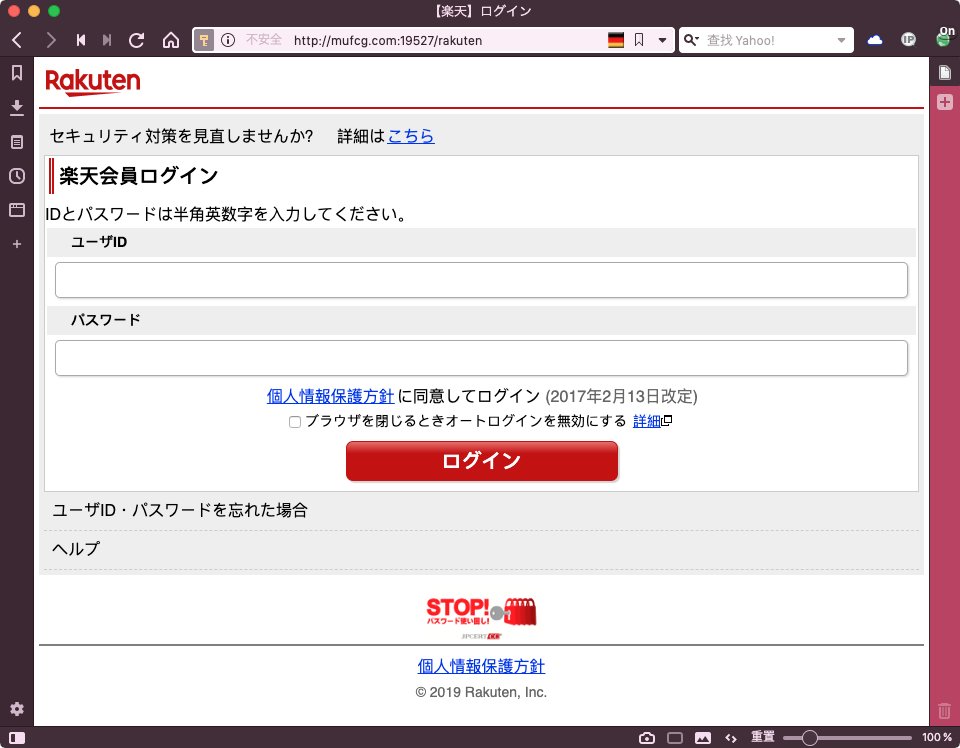
Task: Click the 100 % zoom level text
Action: 937,737
